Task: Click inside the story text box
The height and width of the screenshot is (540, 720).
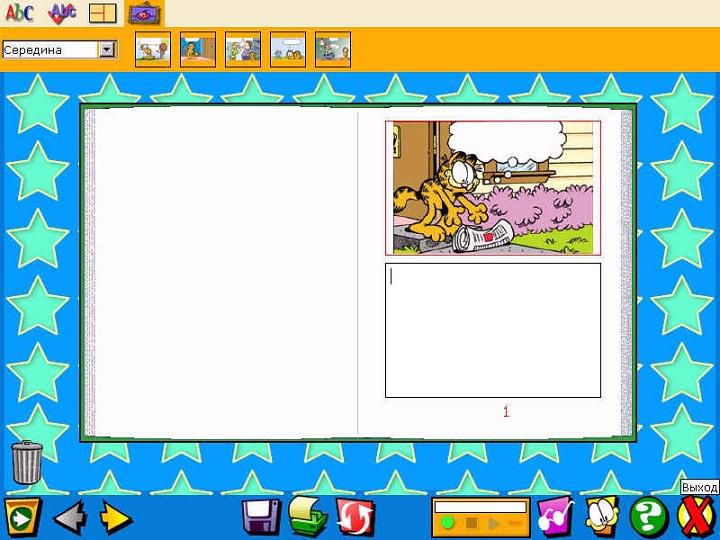Action: 492,330
